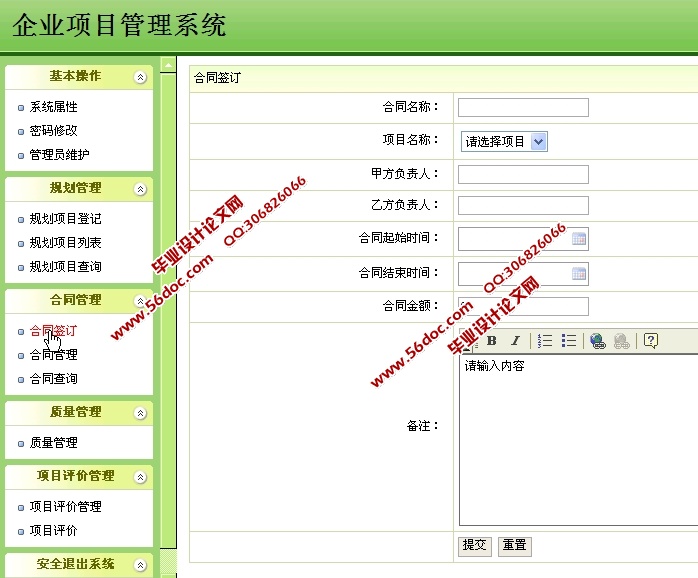
Task: Collapse the 规划管理 panel
Action: click(140, 189)
